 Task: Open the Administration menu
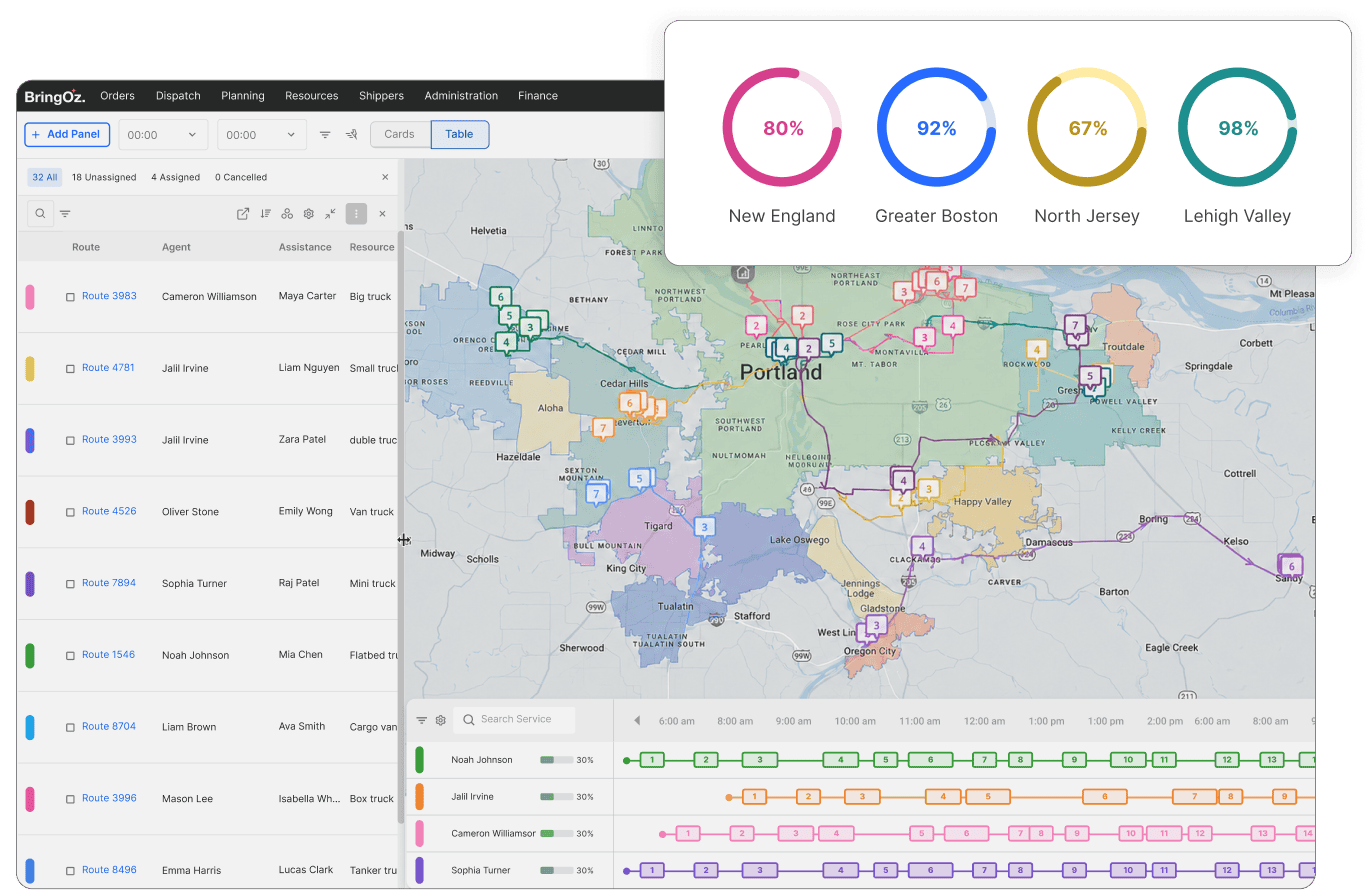461,96
